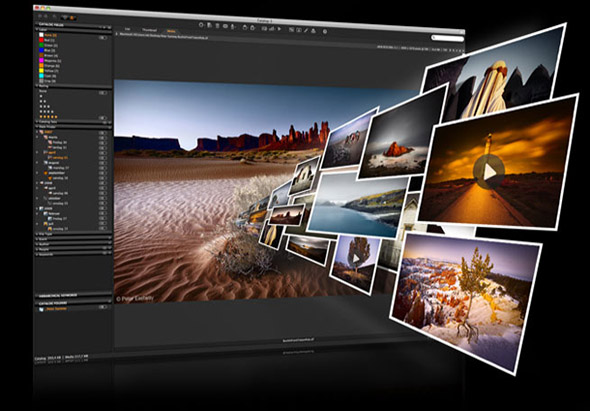The height and width of the screenshot is (411, 590).
Task: Expand the People section
Action: click(x=37, y=249)
